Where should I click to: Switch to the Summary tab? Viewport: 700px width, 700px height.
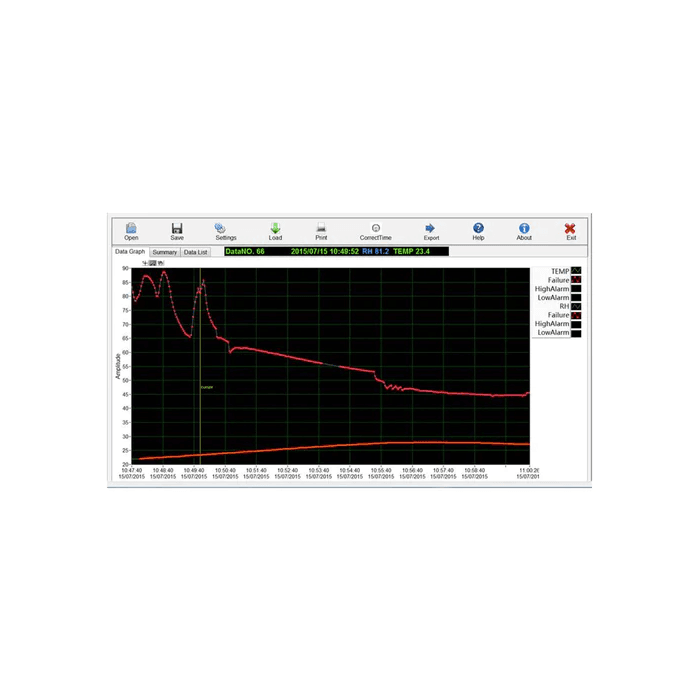coord(164,253)
